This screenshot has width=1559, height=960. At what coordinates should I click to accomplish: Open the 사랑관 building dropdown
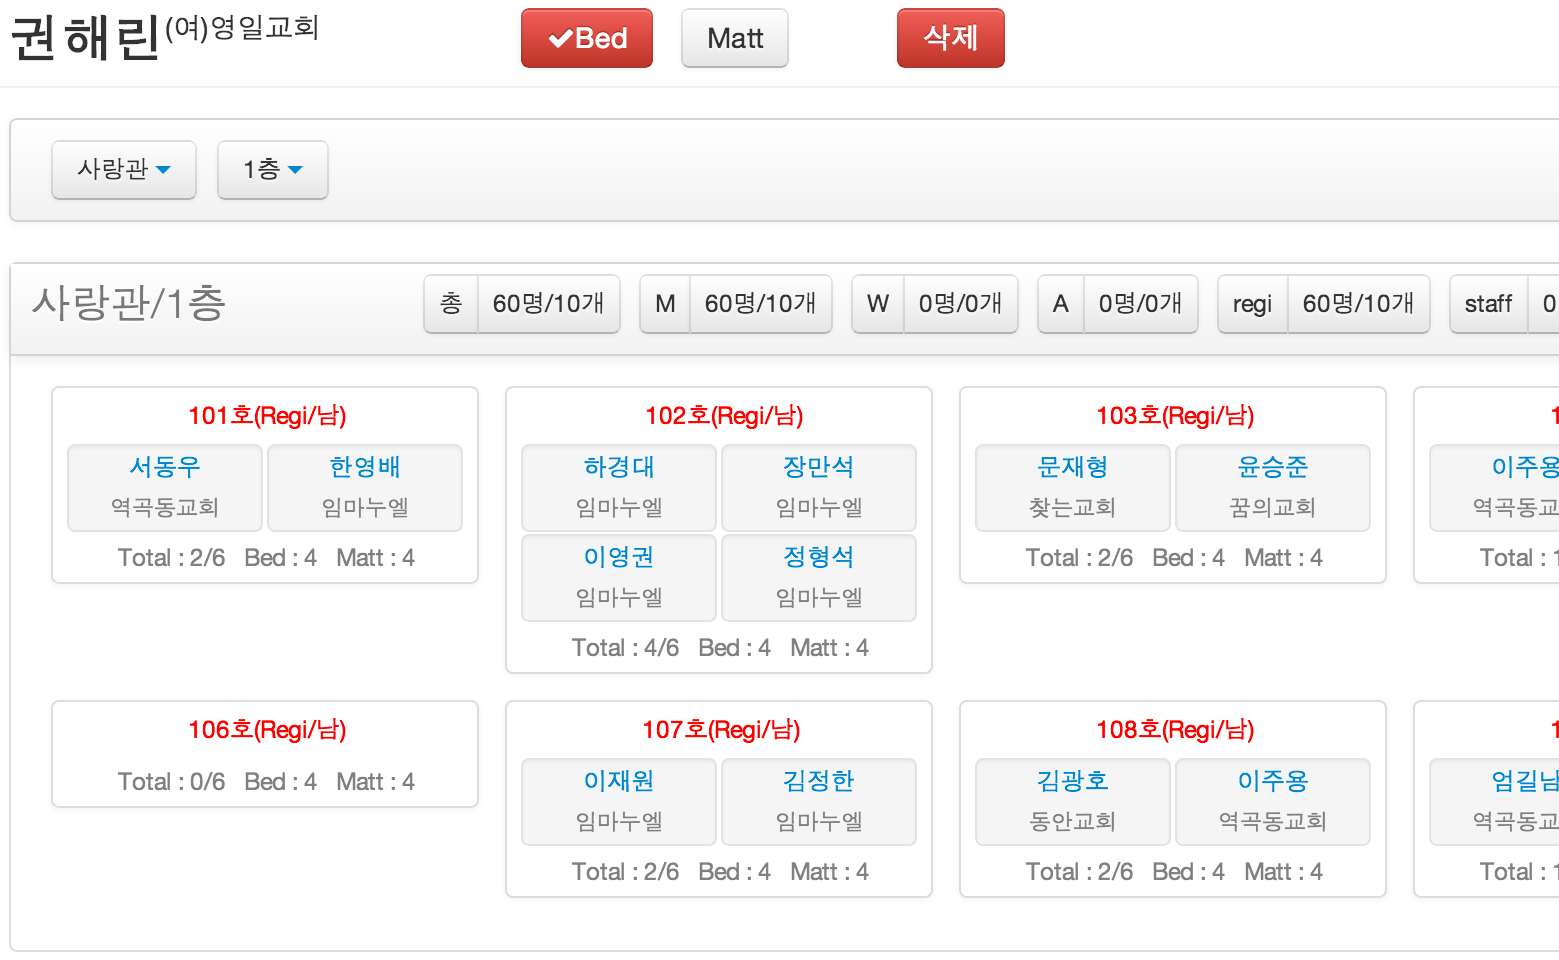[124, 169]
